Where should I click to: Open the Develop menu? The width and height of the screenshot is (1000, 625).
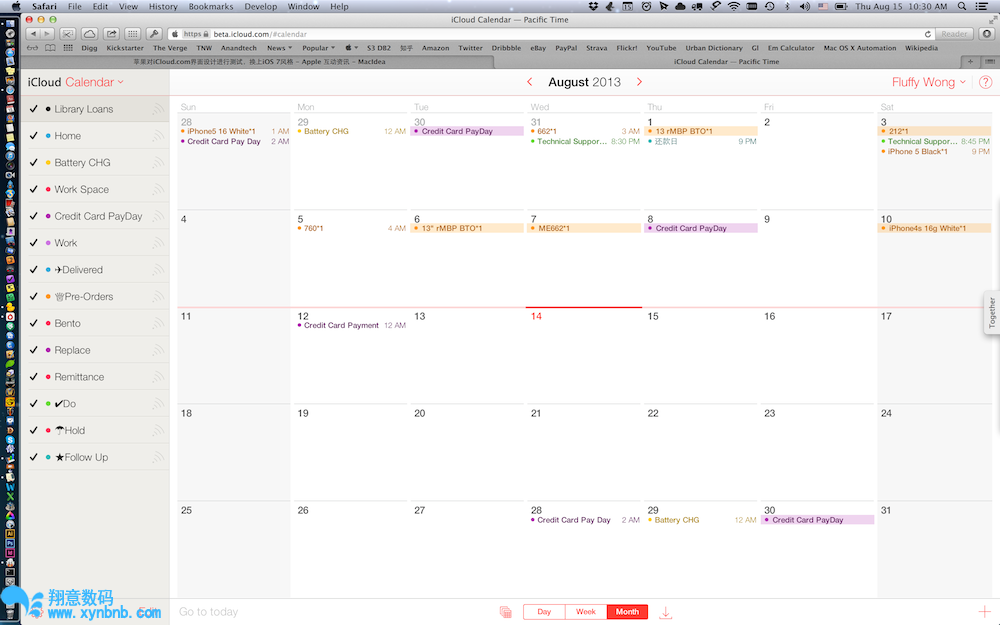[x=261, y=6]
